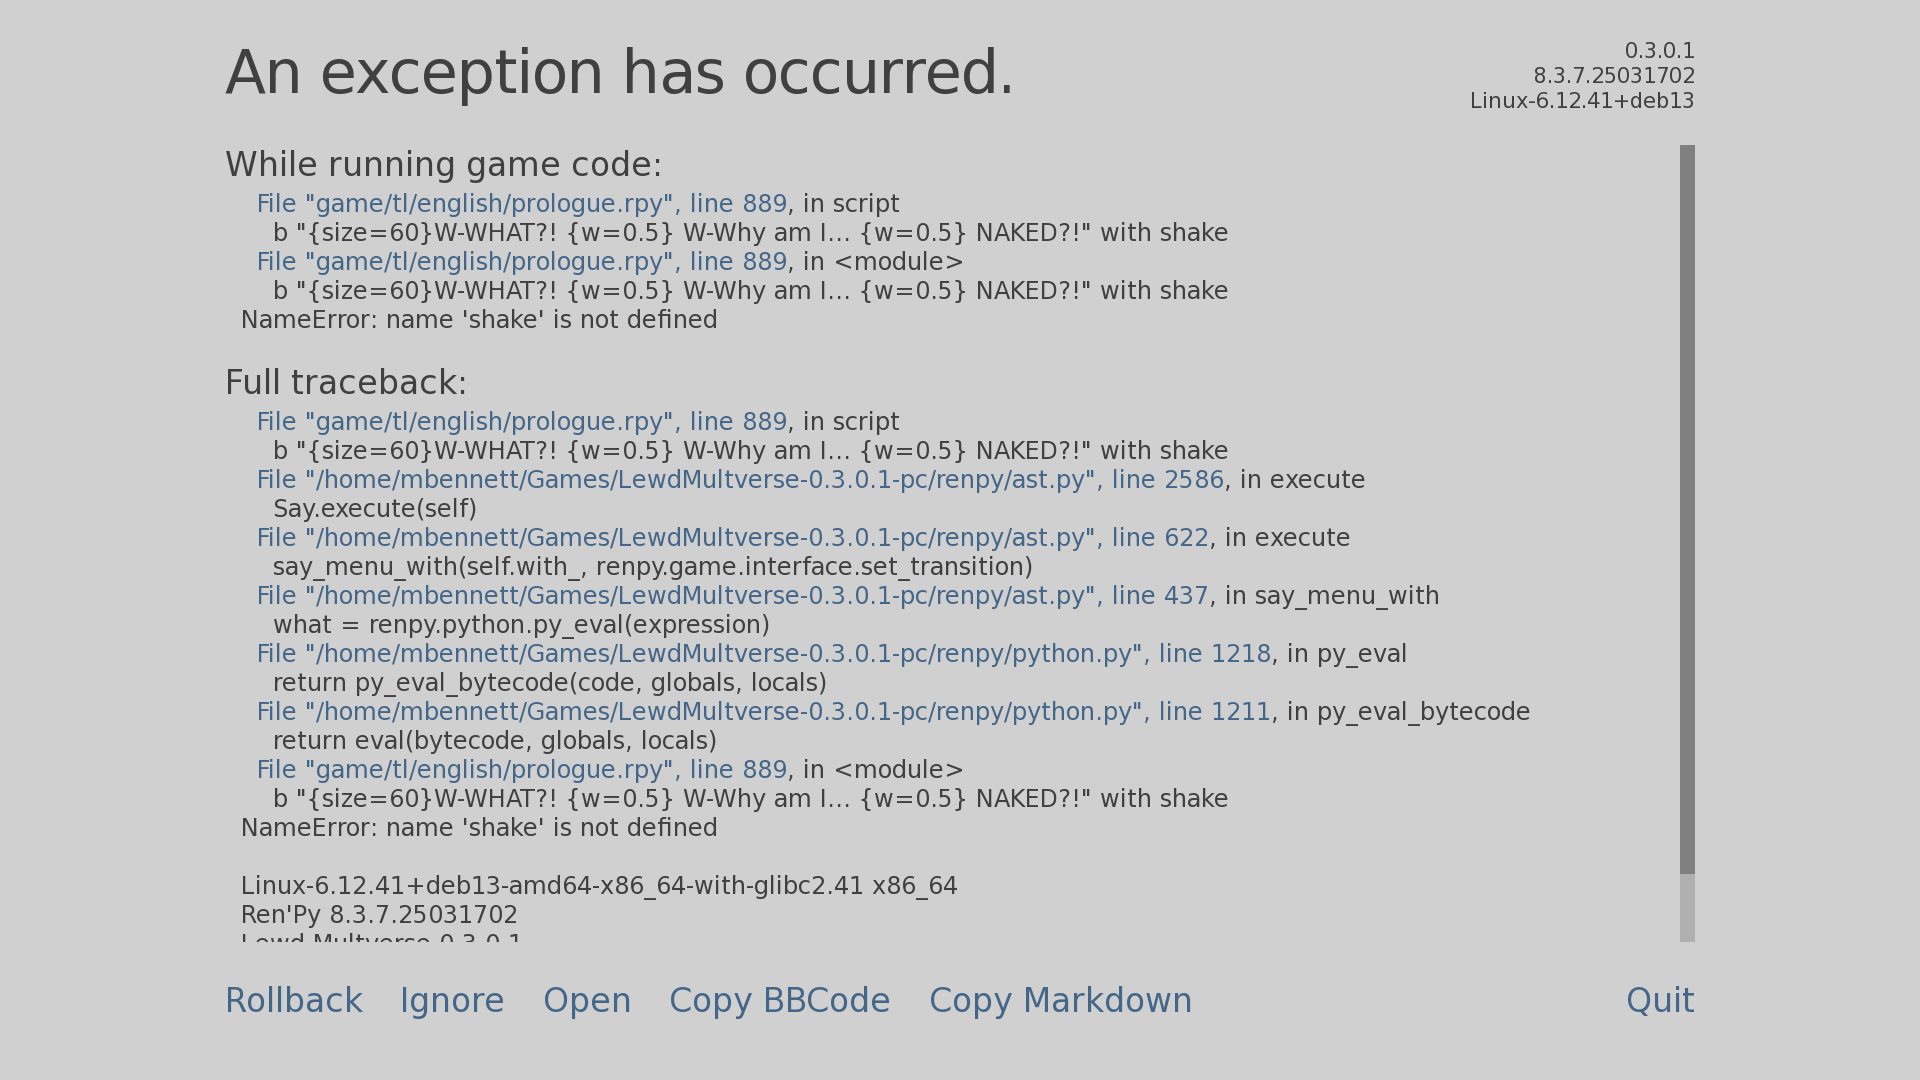Click the vertical scrollbar thumb
The image size is (1920, 1080).
coord(1687,509)
